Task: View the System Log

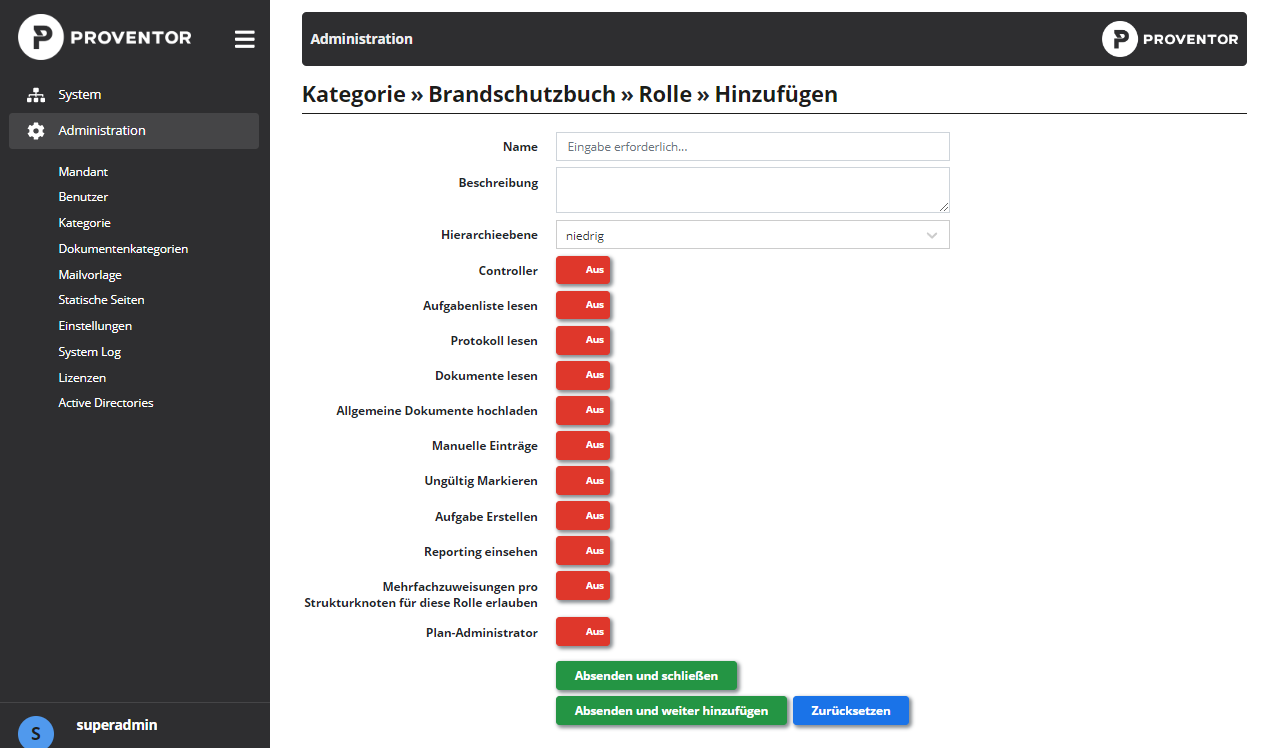Action: (x=89, y=352)
